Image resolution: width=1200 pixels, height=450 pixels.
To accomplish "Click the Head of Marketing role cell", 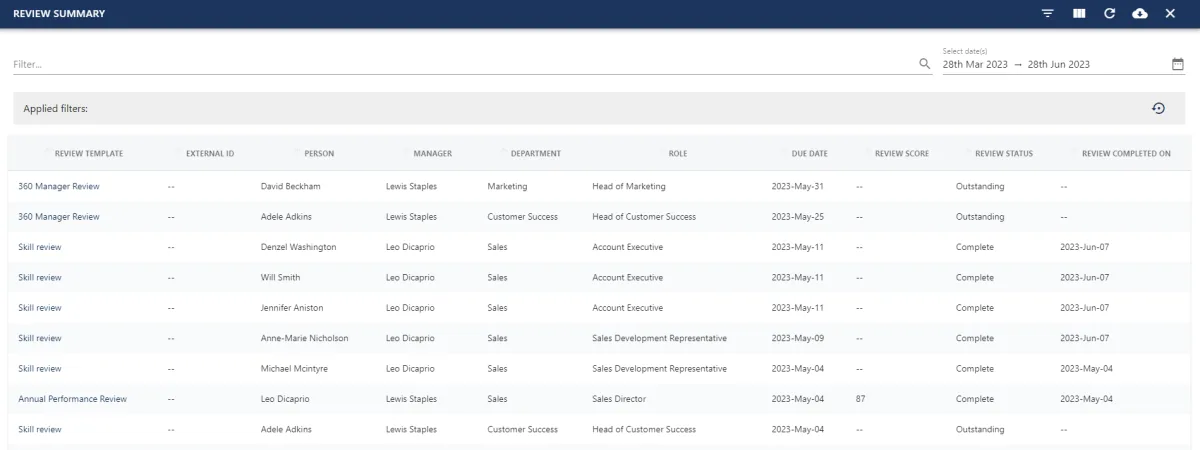I will click(x=629, y=186).
